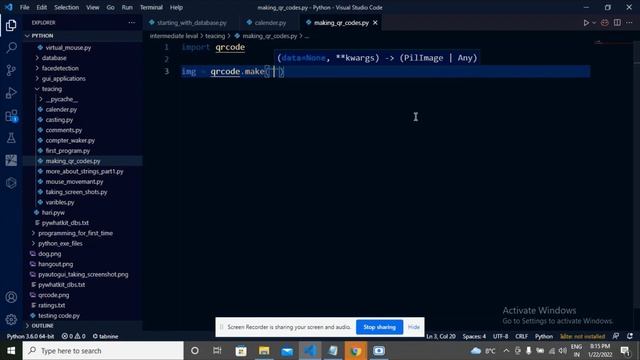Open the Search view in activity bar
Screen dimensions: 640x360
pyautogui.click(x=11, y=48)
